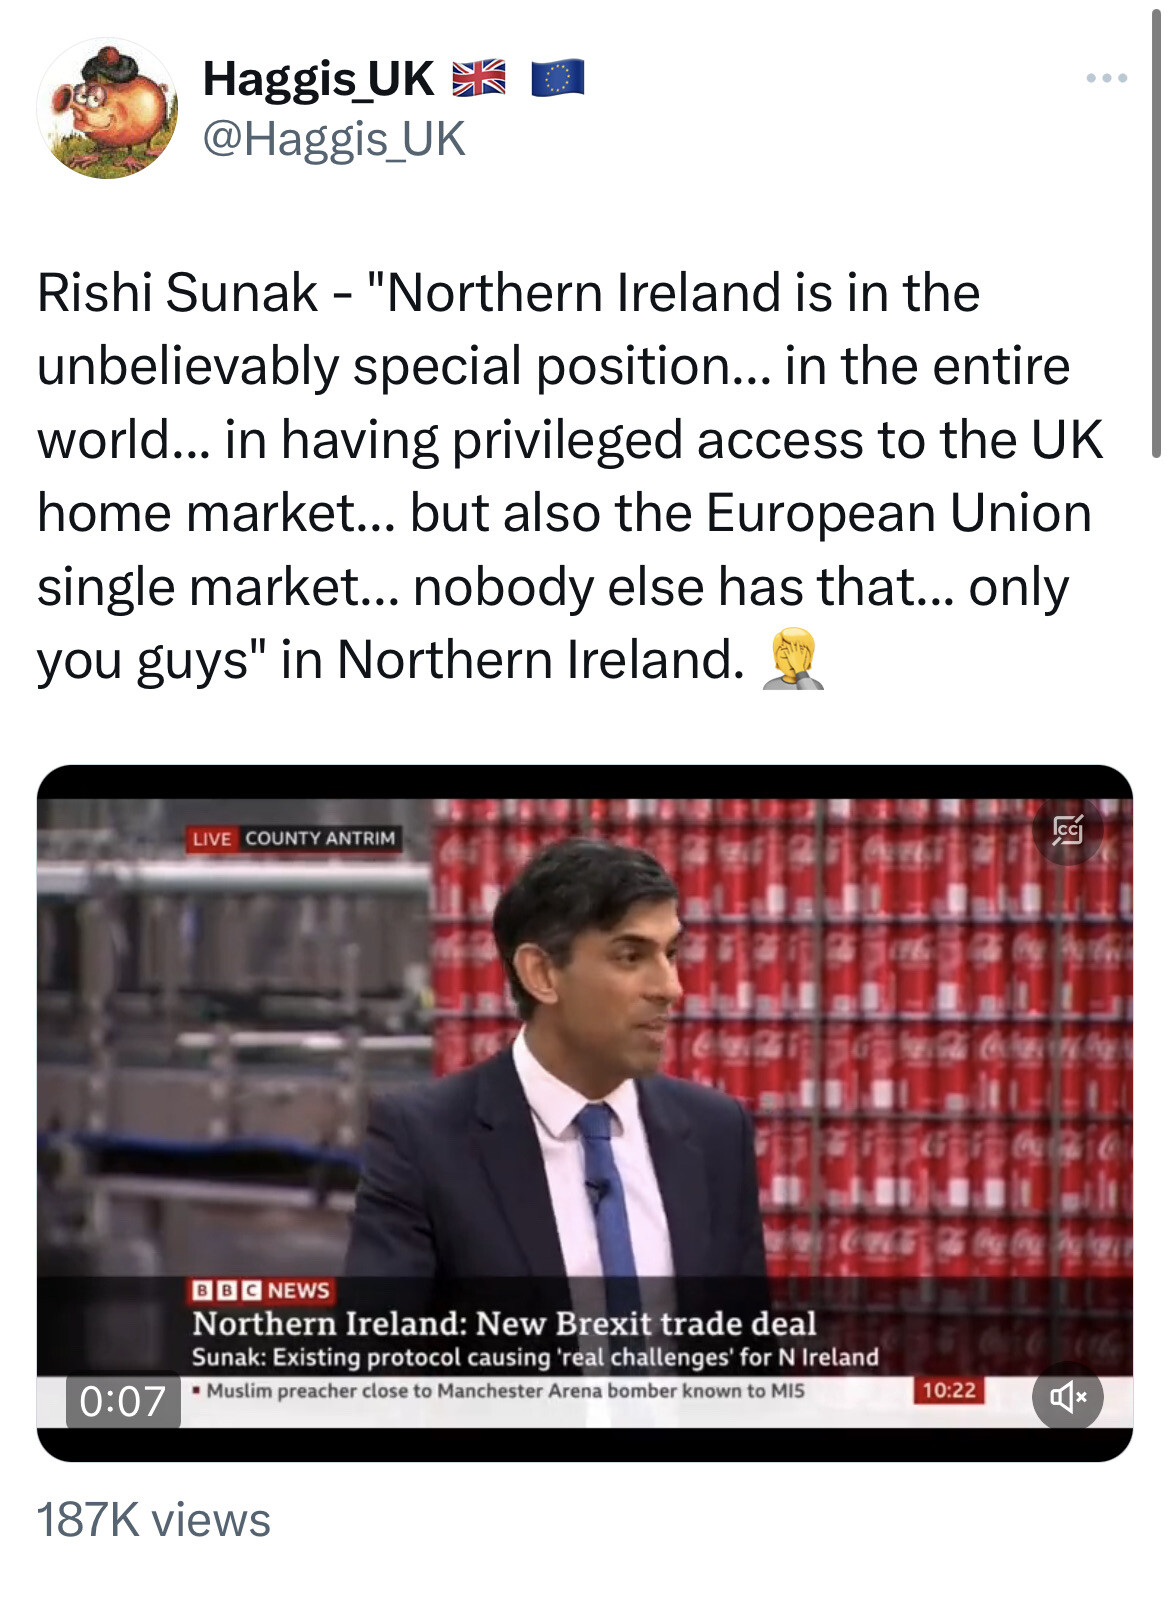Click the 'Sunak: Existing protocol' subheadline
This screenshot has height=1607, width=1170.
click(534, 1357)
